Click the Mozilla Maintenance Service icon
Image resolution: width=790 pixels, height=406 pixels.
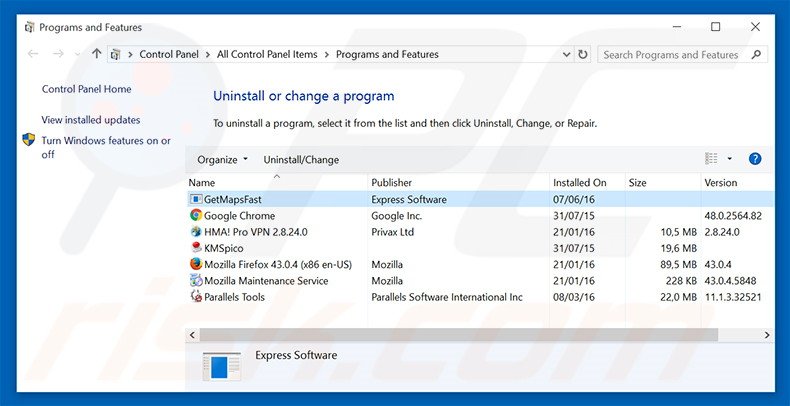pyautogui.click(x=196, y=281)
